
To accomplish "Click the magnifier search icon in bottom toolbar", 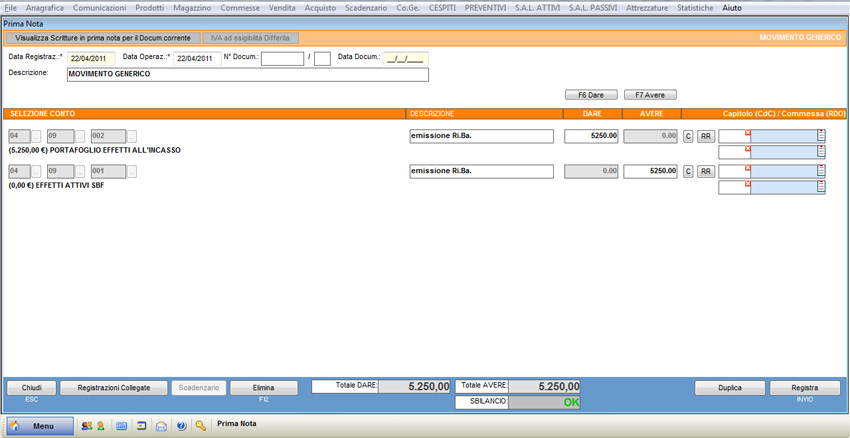I will click(x=201, y=426).
